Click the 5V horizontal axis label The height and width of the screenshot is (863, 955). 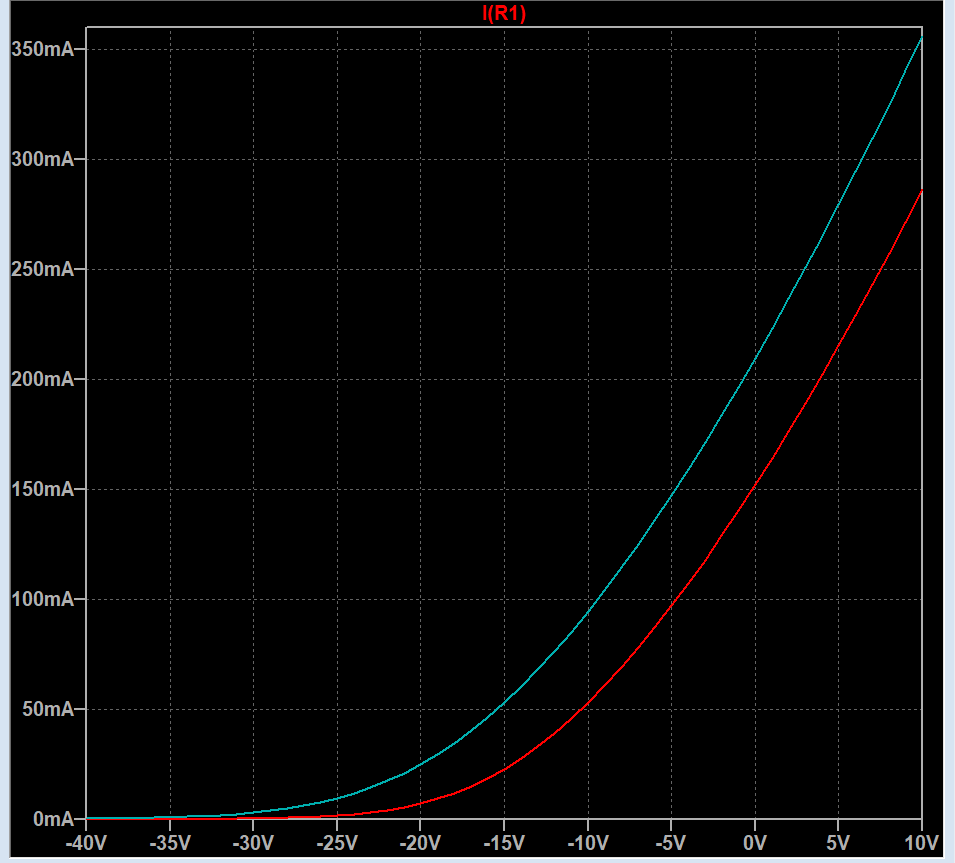pyautogui.click(x=838, y=844)
